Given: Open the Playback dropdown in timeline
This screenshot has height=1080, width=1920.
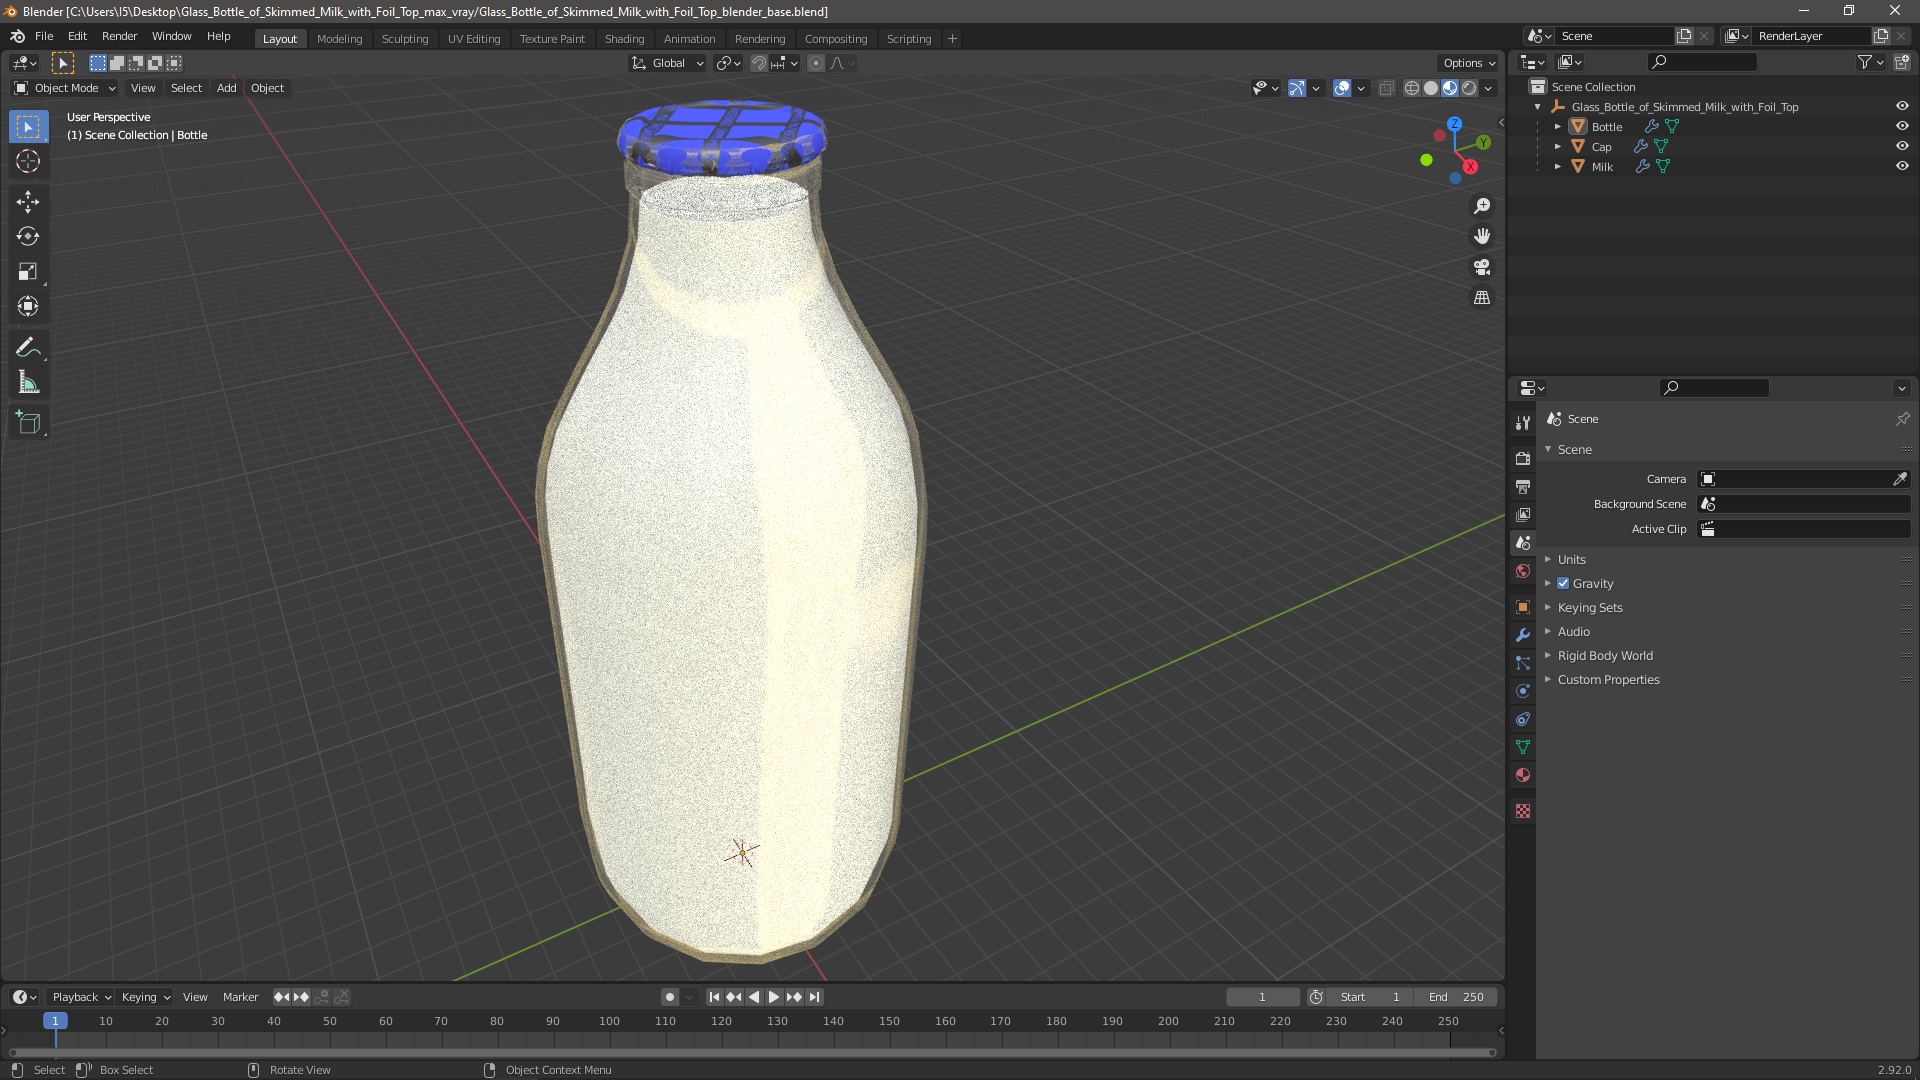Looking at the screenshot, I should [81, 997].
